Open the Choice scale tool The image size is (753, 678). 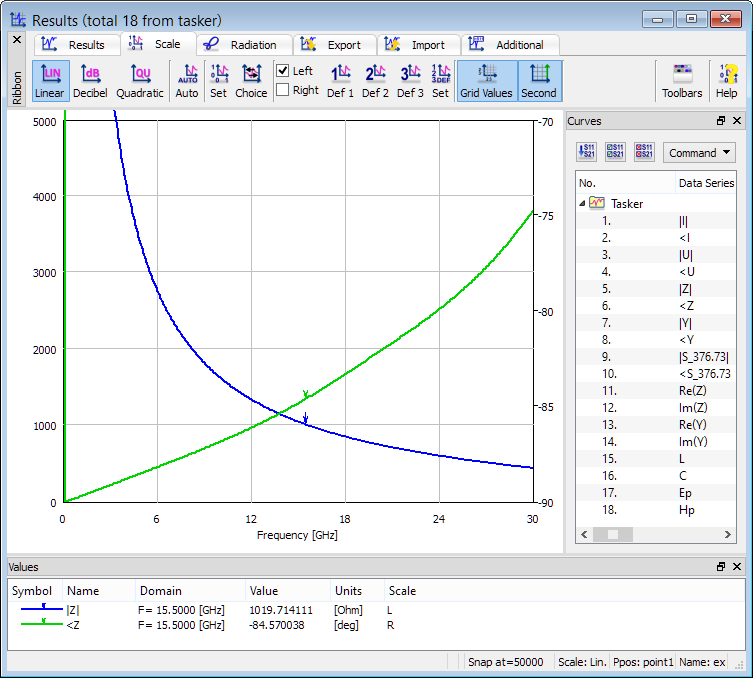tap(251, 81)
